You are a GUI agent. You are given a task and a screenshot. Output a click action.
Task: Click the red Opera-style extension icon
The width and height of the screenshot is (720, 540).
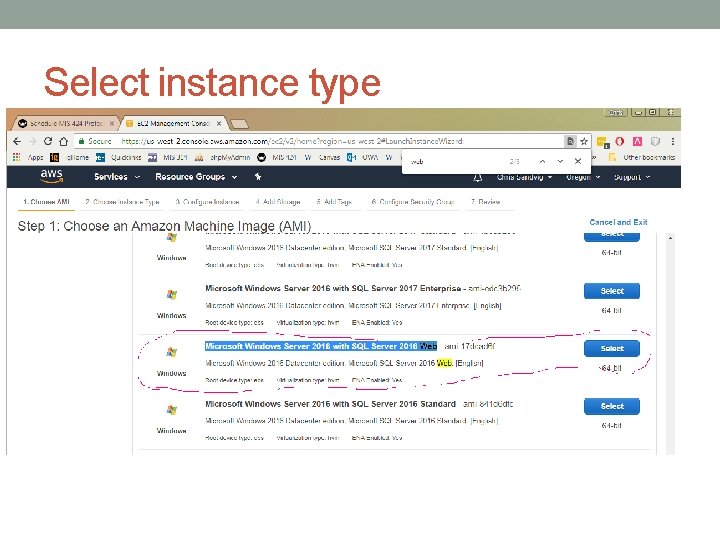pyautogui.click(x=619, y=141)
